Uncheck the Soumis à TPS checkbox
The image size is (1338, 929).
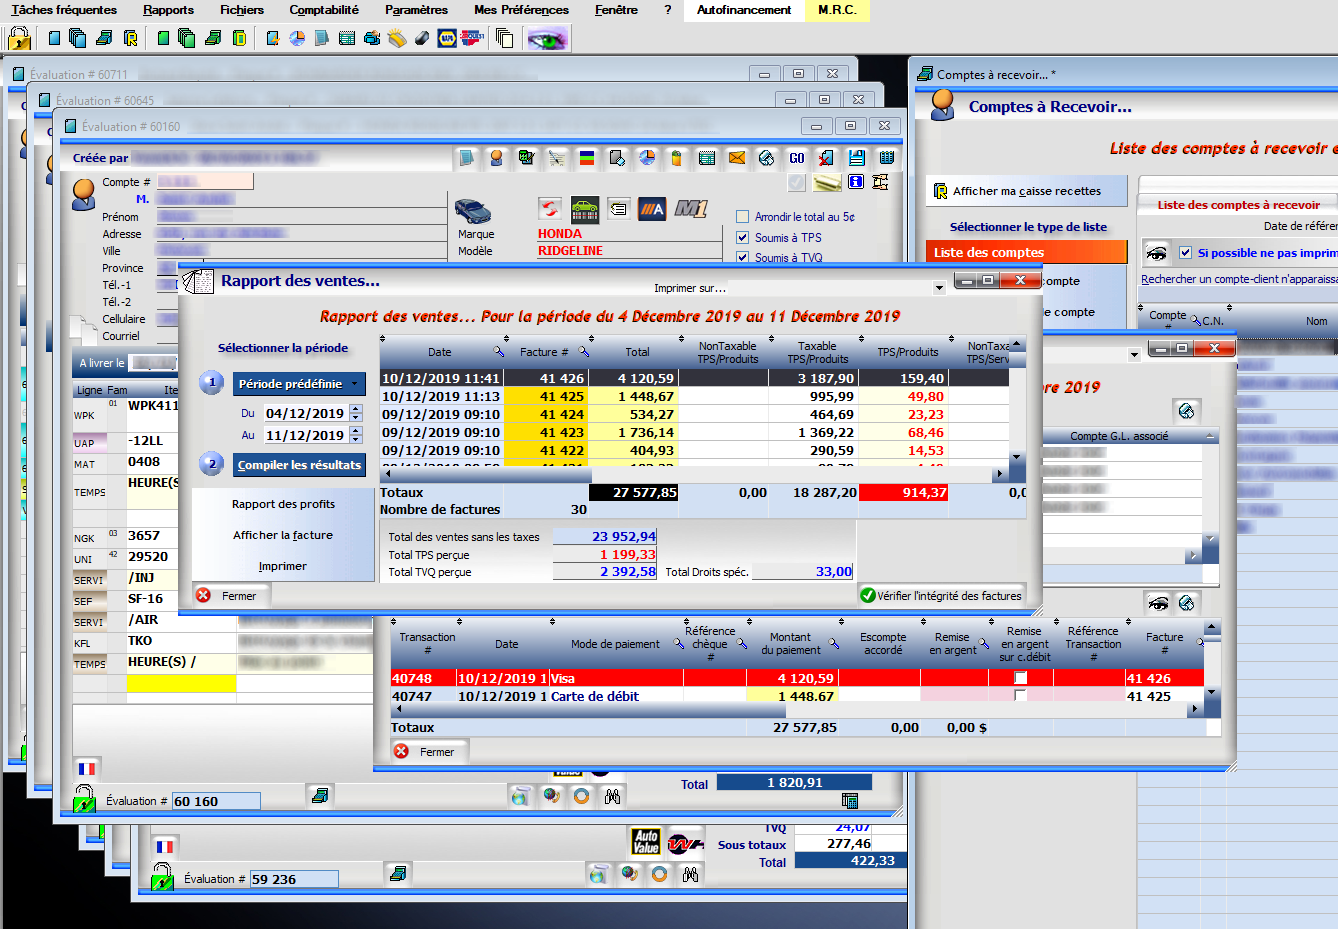pos(742,238)
